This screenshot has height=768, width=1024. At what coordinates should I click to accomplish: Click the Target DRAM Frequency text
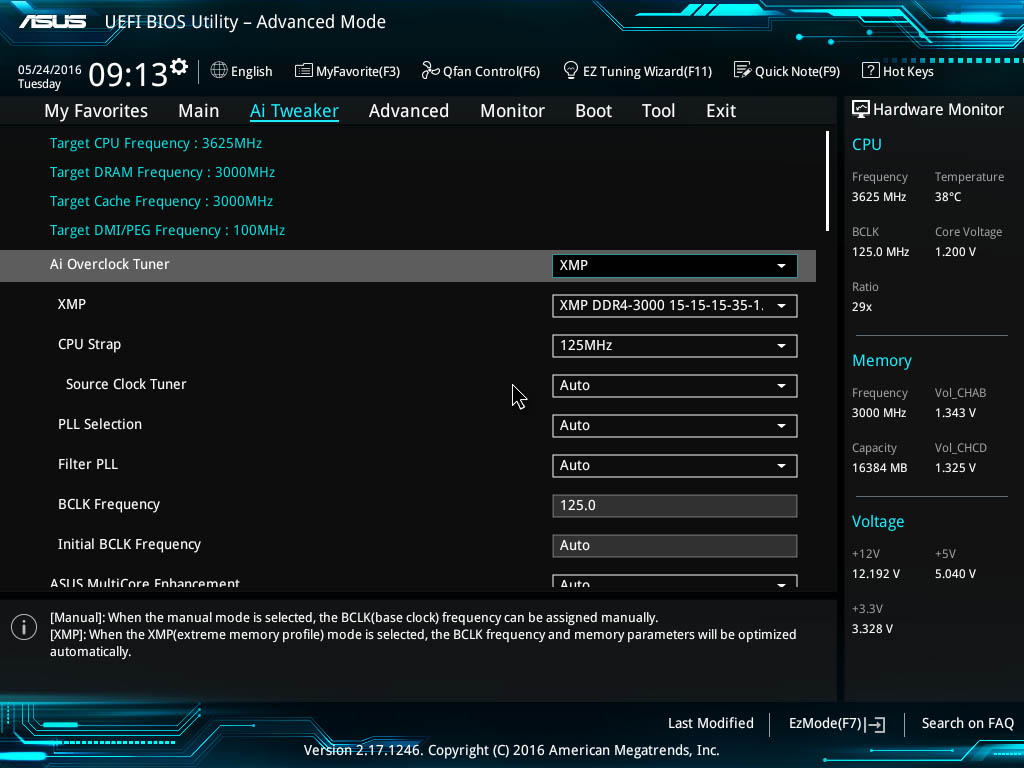click(x=162, y=172)
